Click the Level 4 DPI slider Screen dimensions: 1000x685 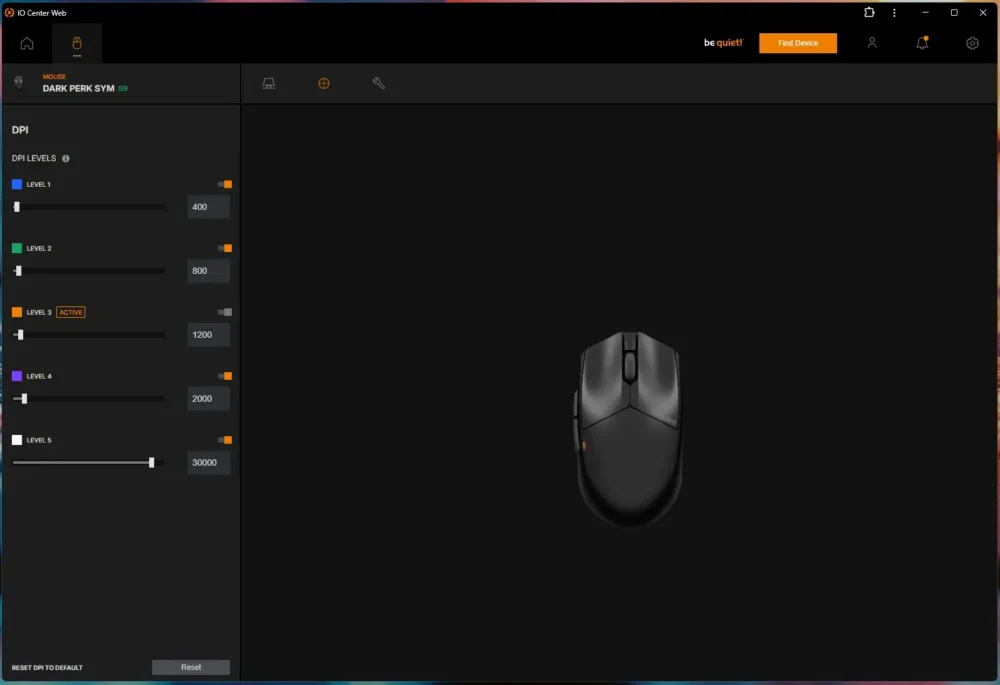click(89, 399)
